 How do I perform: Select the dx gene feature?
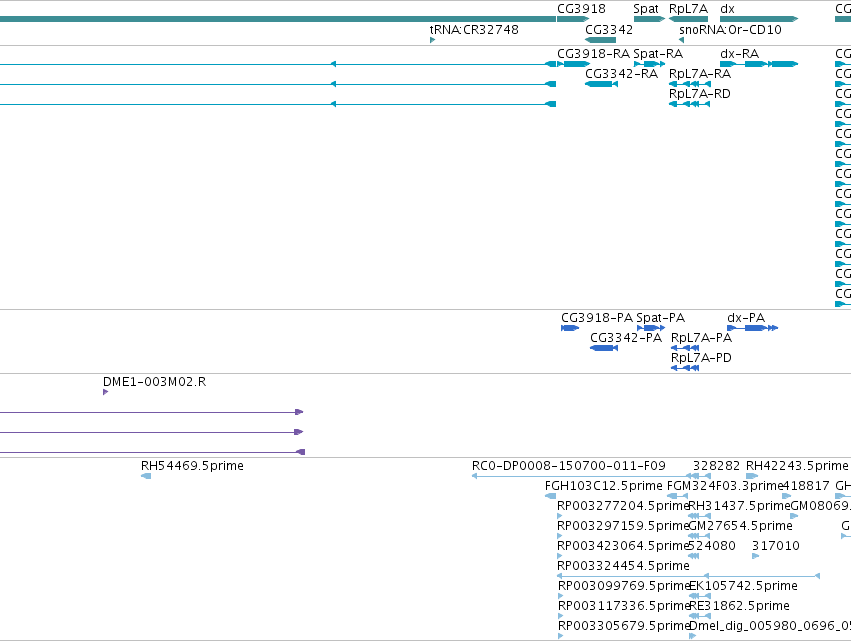coord(759,19)
